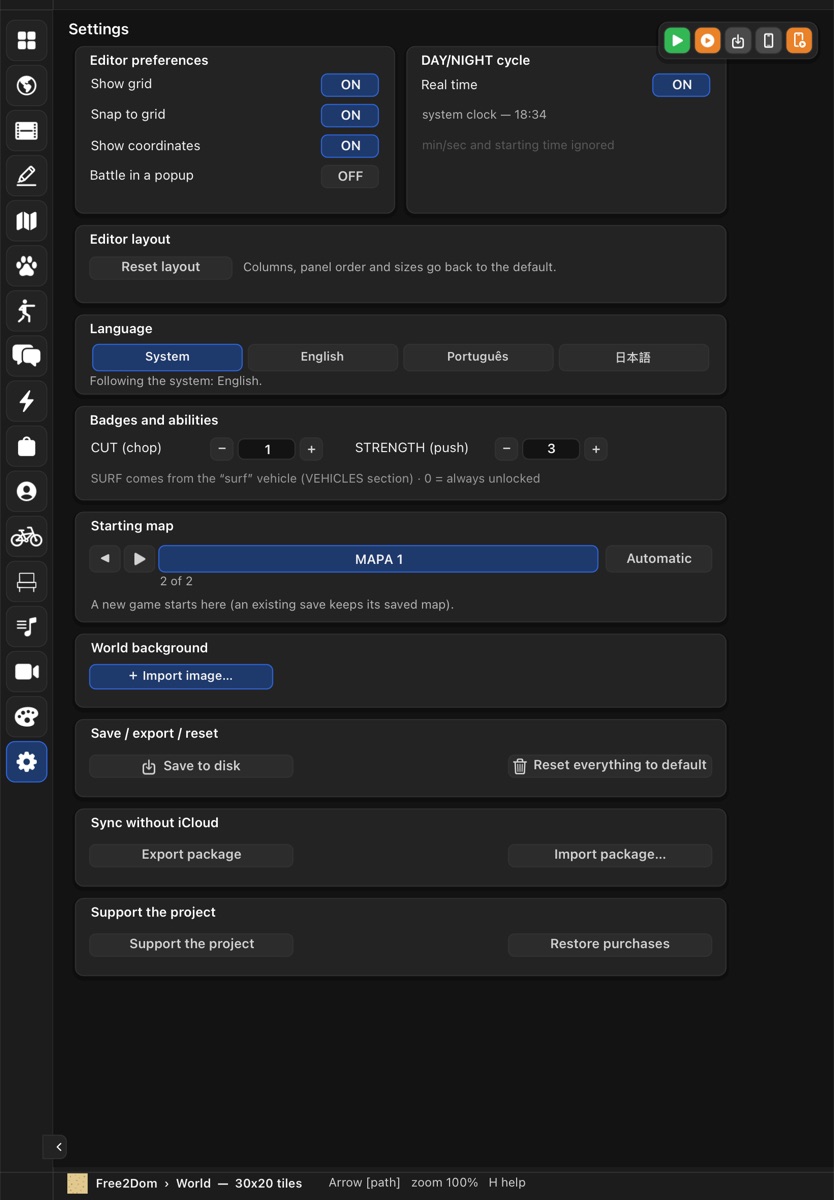The height and width of the screenshot is (1200, 834).
Task: Click Import image for world background
Action: (x=181, y=677)
